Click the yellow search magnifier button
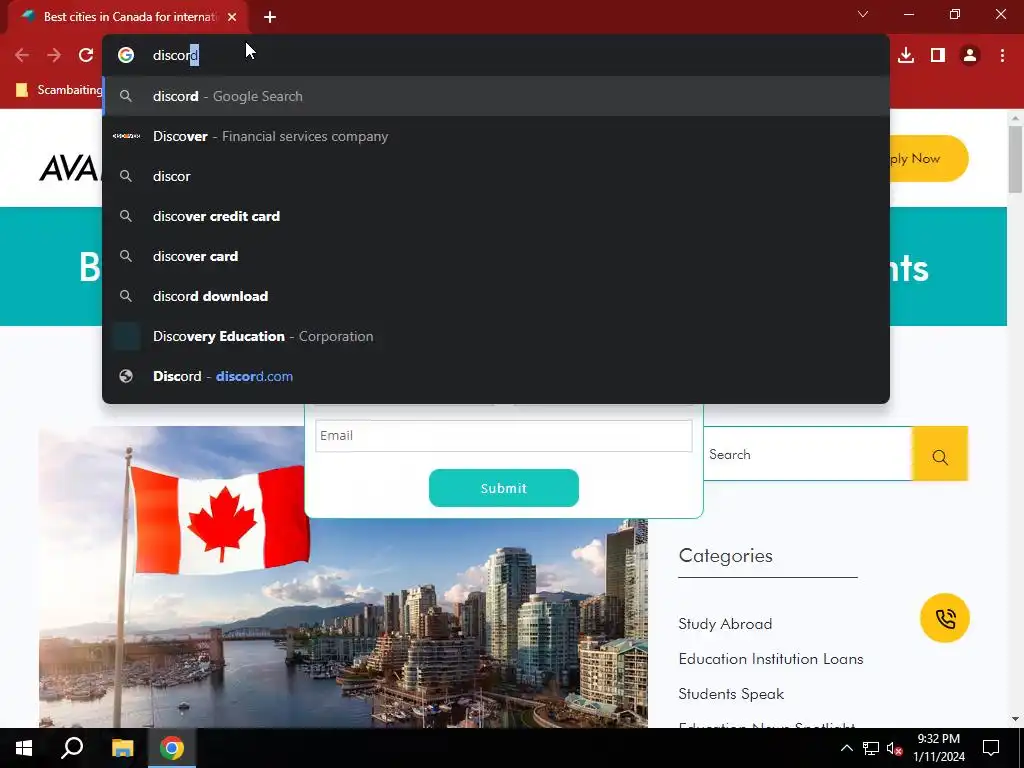Image resolution: width=1024 pixels, height=768 pixels. coord(940,454)
